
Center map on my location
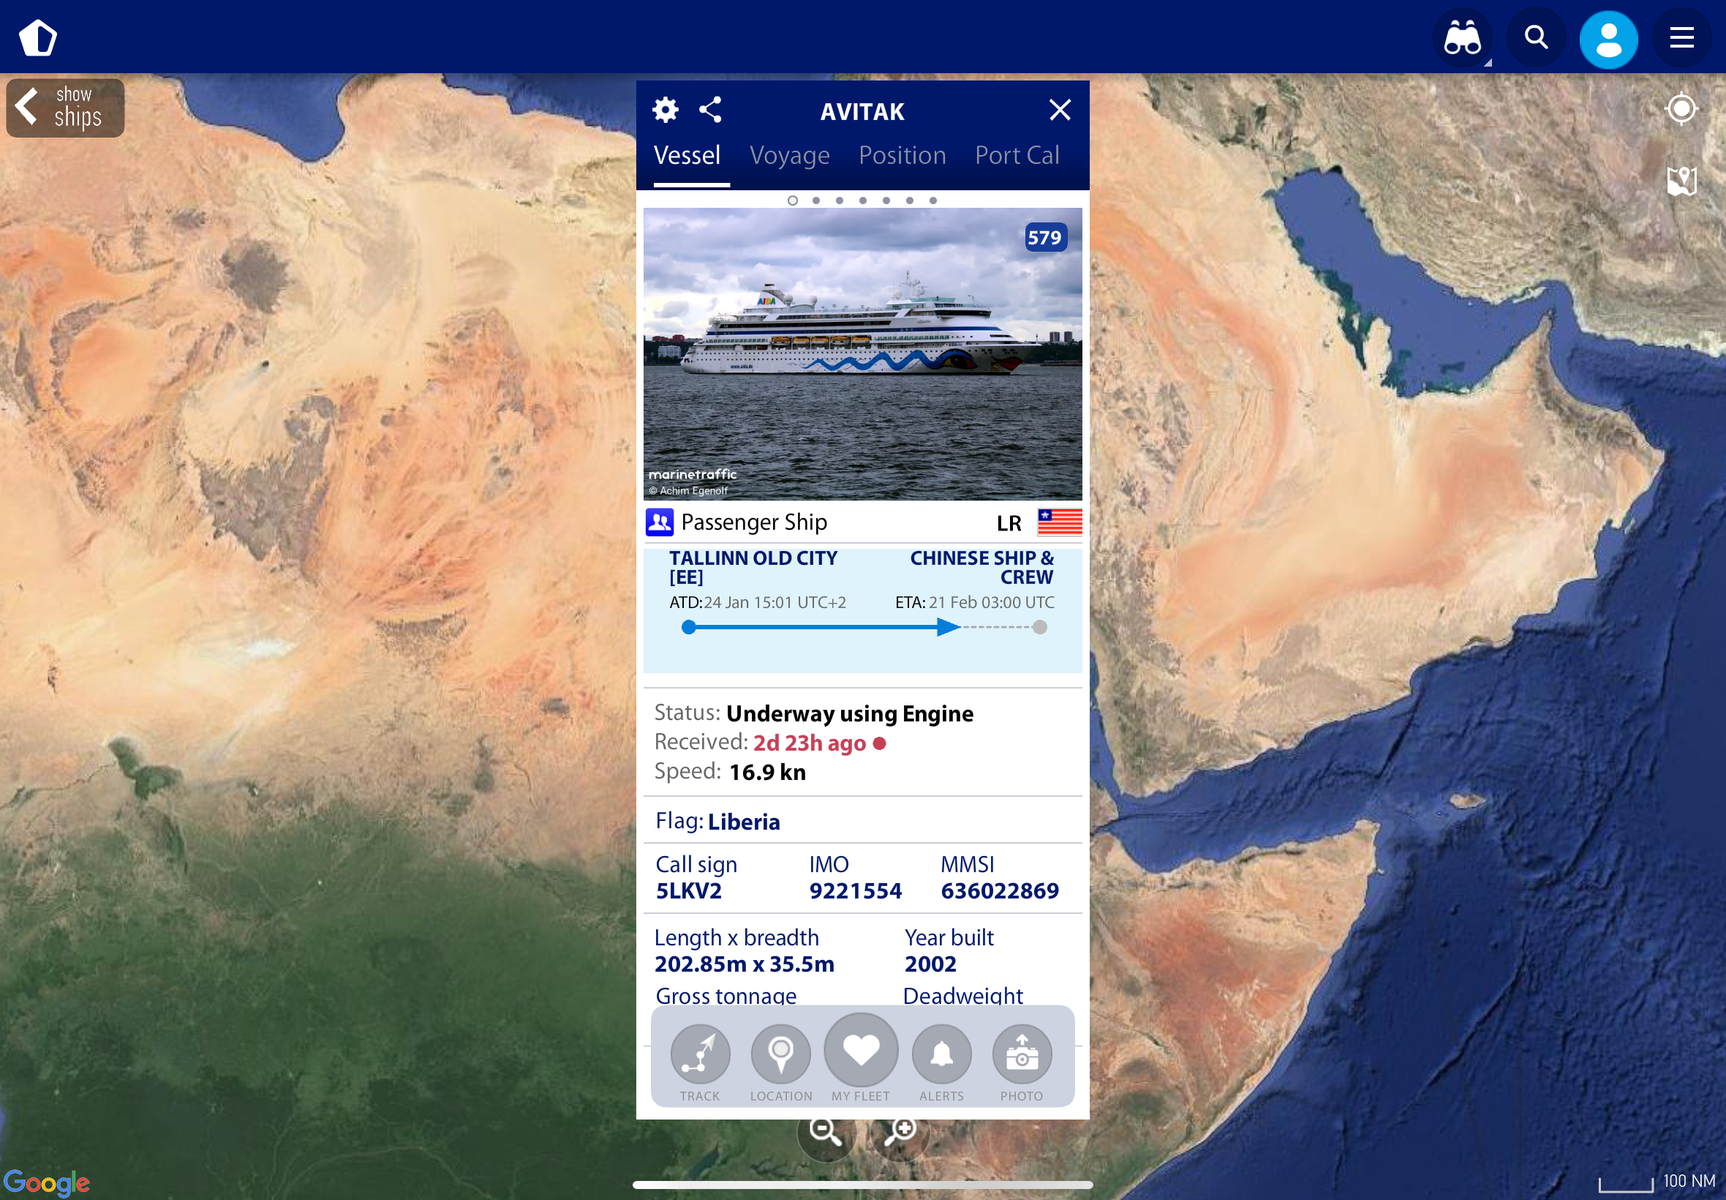1681,108
